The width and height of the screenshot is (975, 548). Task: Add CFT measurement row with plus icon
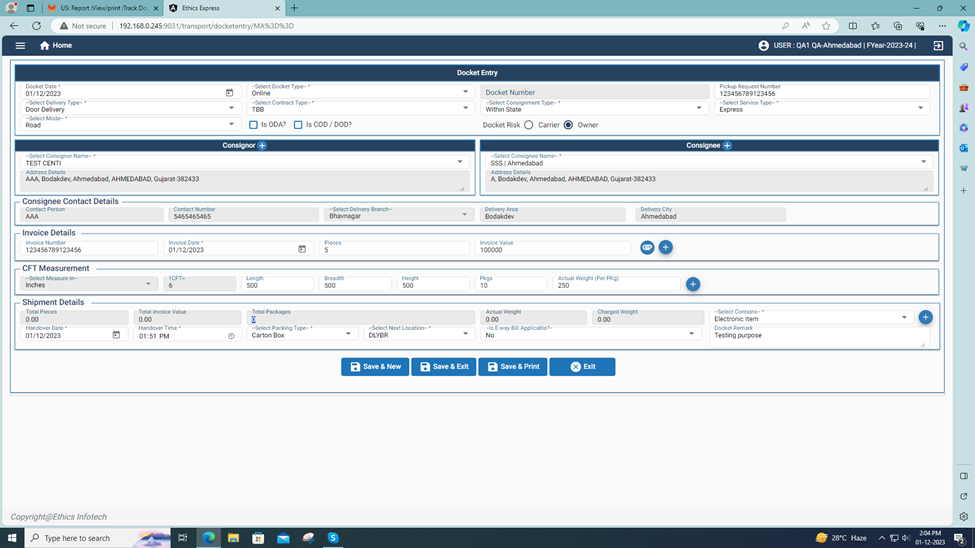[693, 284]
